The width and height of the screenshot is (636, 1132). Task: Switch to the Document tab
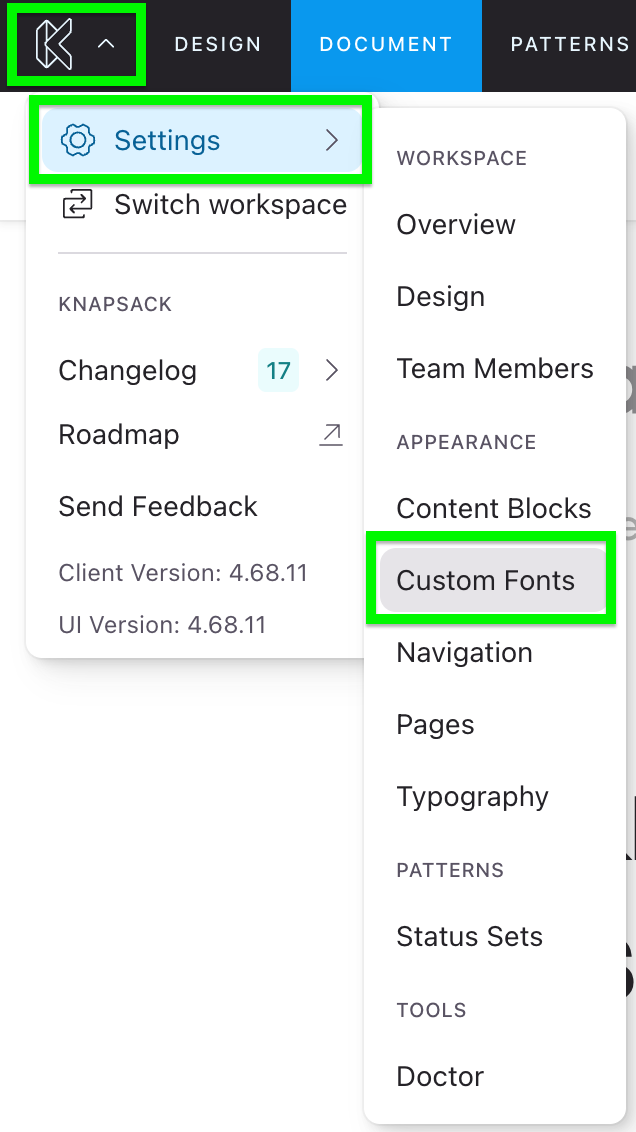pos(386,44)
